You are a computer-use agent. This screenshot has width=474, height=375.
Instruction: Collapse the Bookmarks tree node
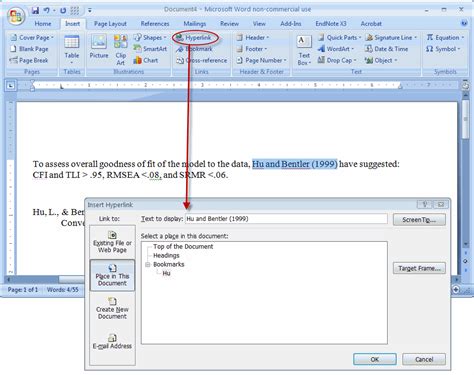[x=148, y=265]
